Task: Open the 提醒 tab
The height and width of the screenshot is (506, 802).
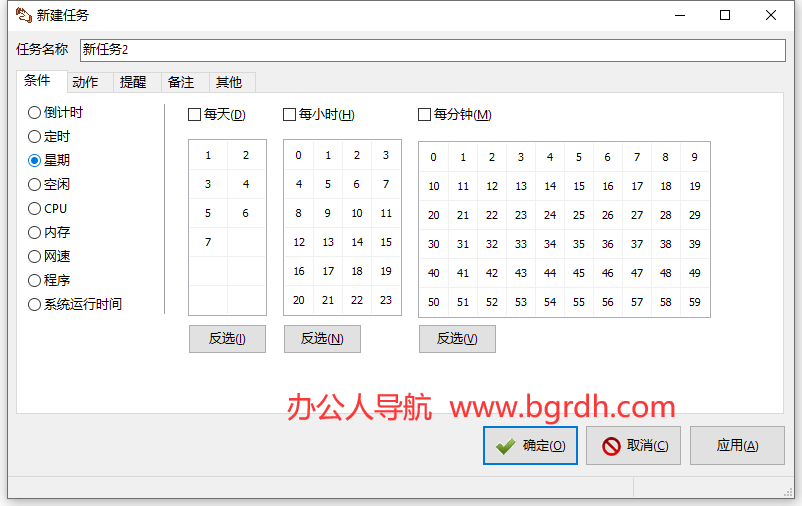Action: point(133,82)
